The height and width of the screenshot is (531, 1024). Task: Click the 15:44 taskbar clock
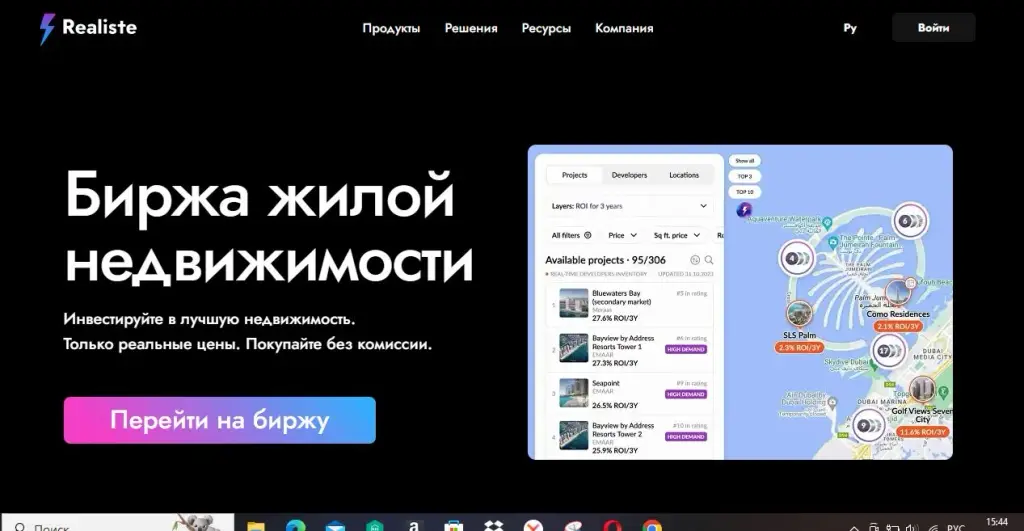997,523
